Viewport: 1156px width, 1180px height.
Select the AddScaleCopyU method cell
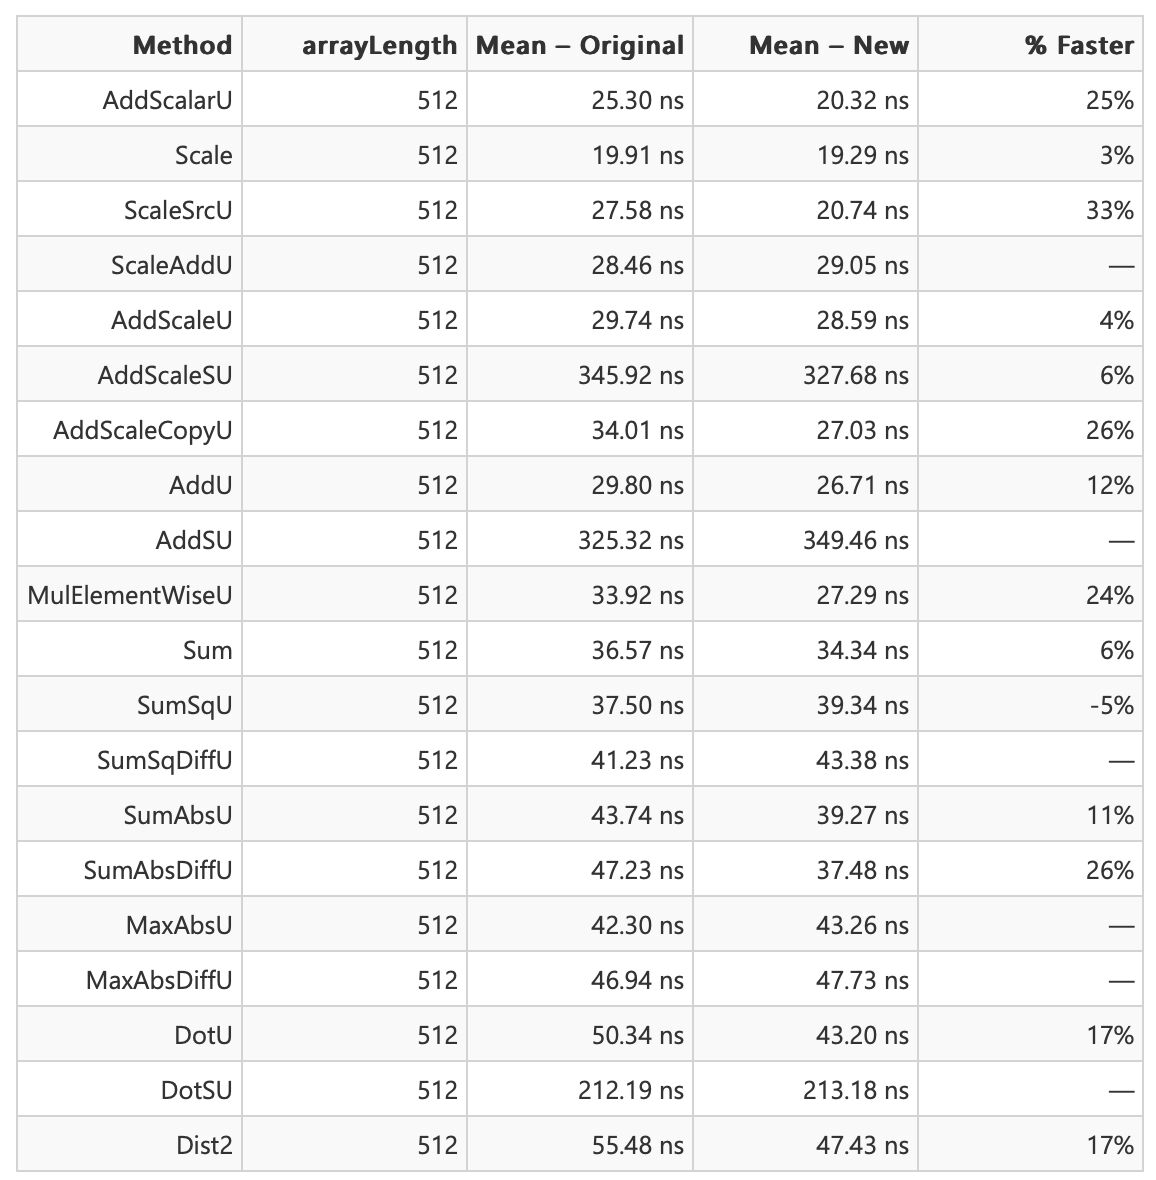[143, 430]
